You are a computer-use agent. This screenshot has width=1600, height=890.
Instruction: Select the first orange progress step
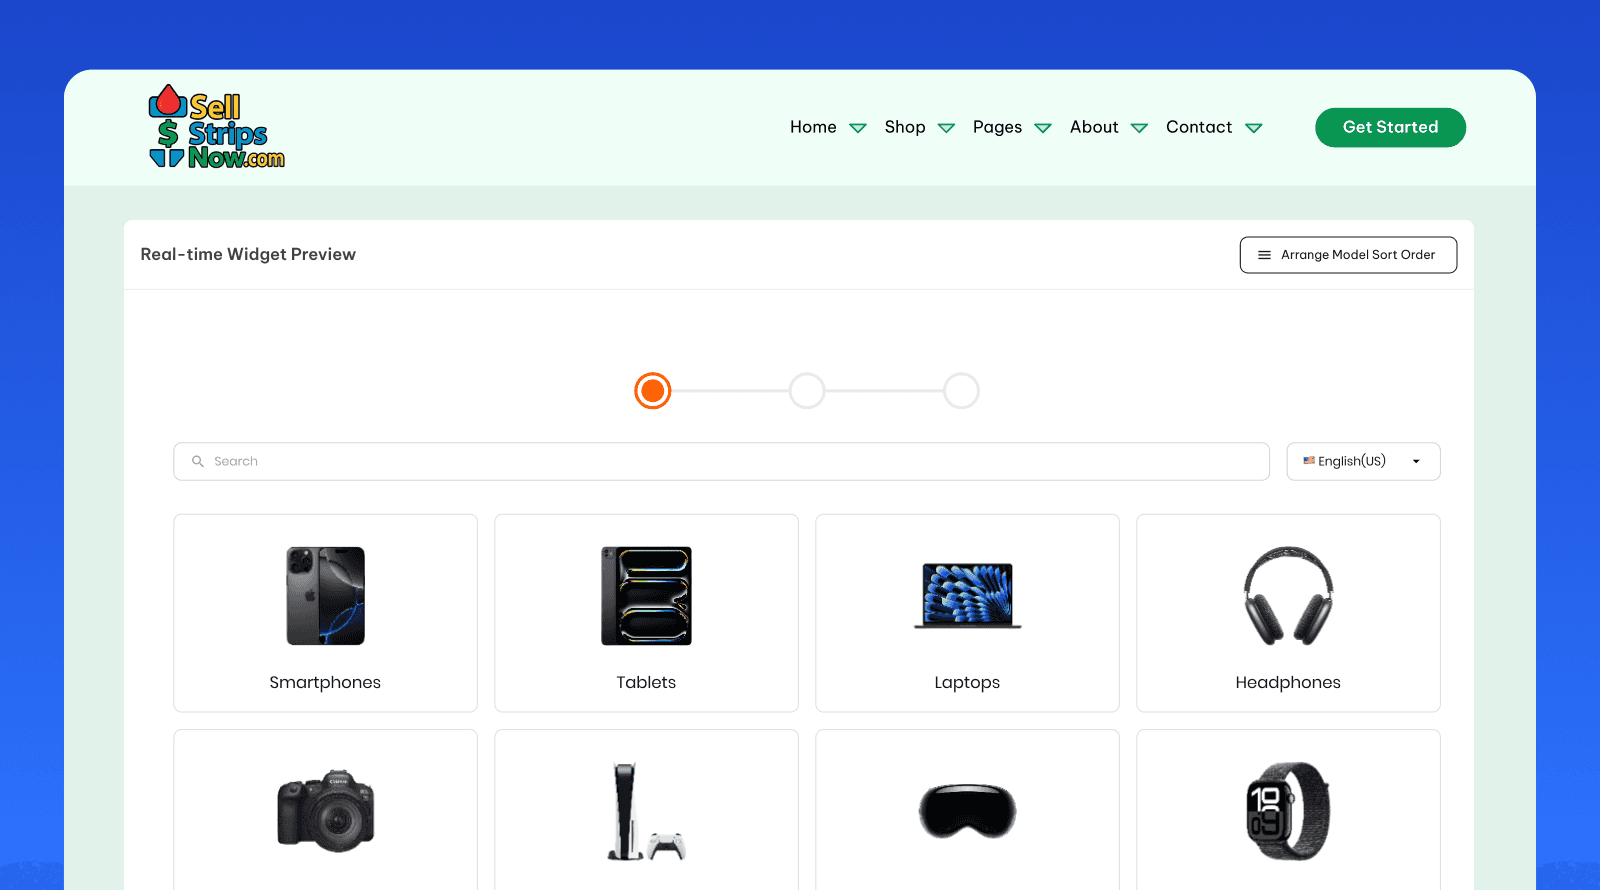pyautogui.click(x=653, y=391)
